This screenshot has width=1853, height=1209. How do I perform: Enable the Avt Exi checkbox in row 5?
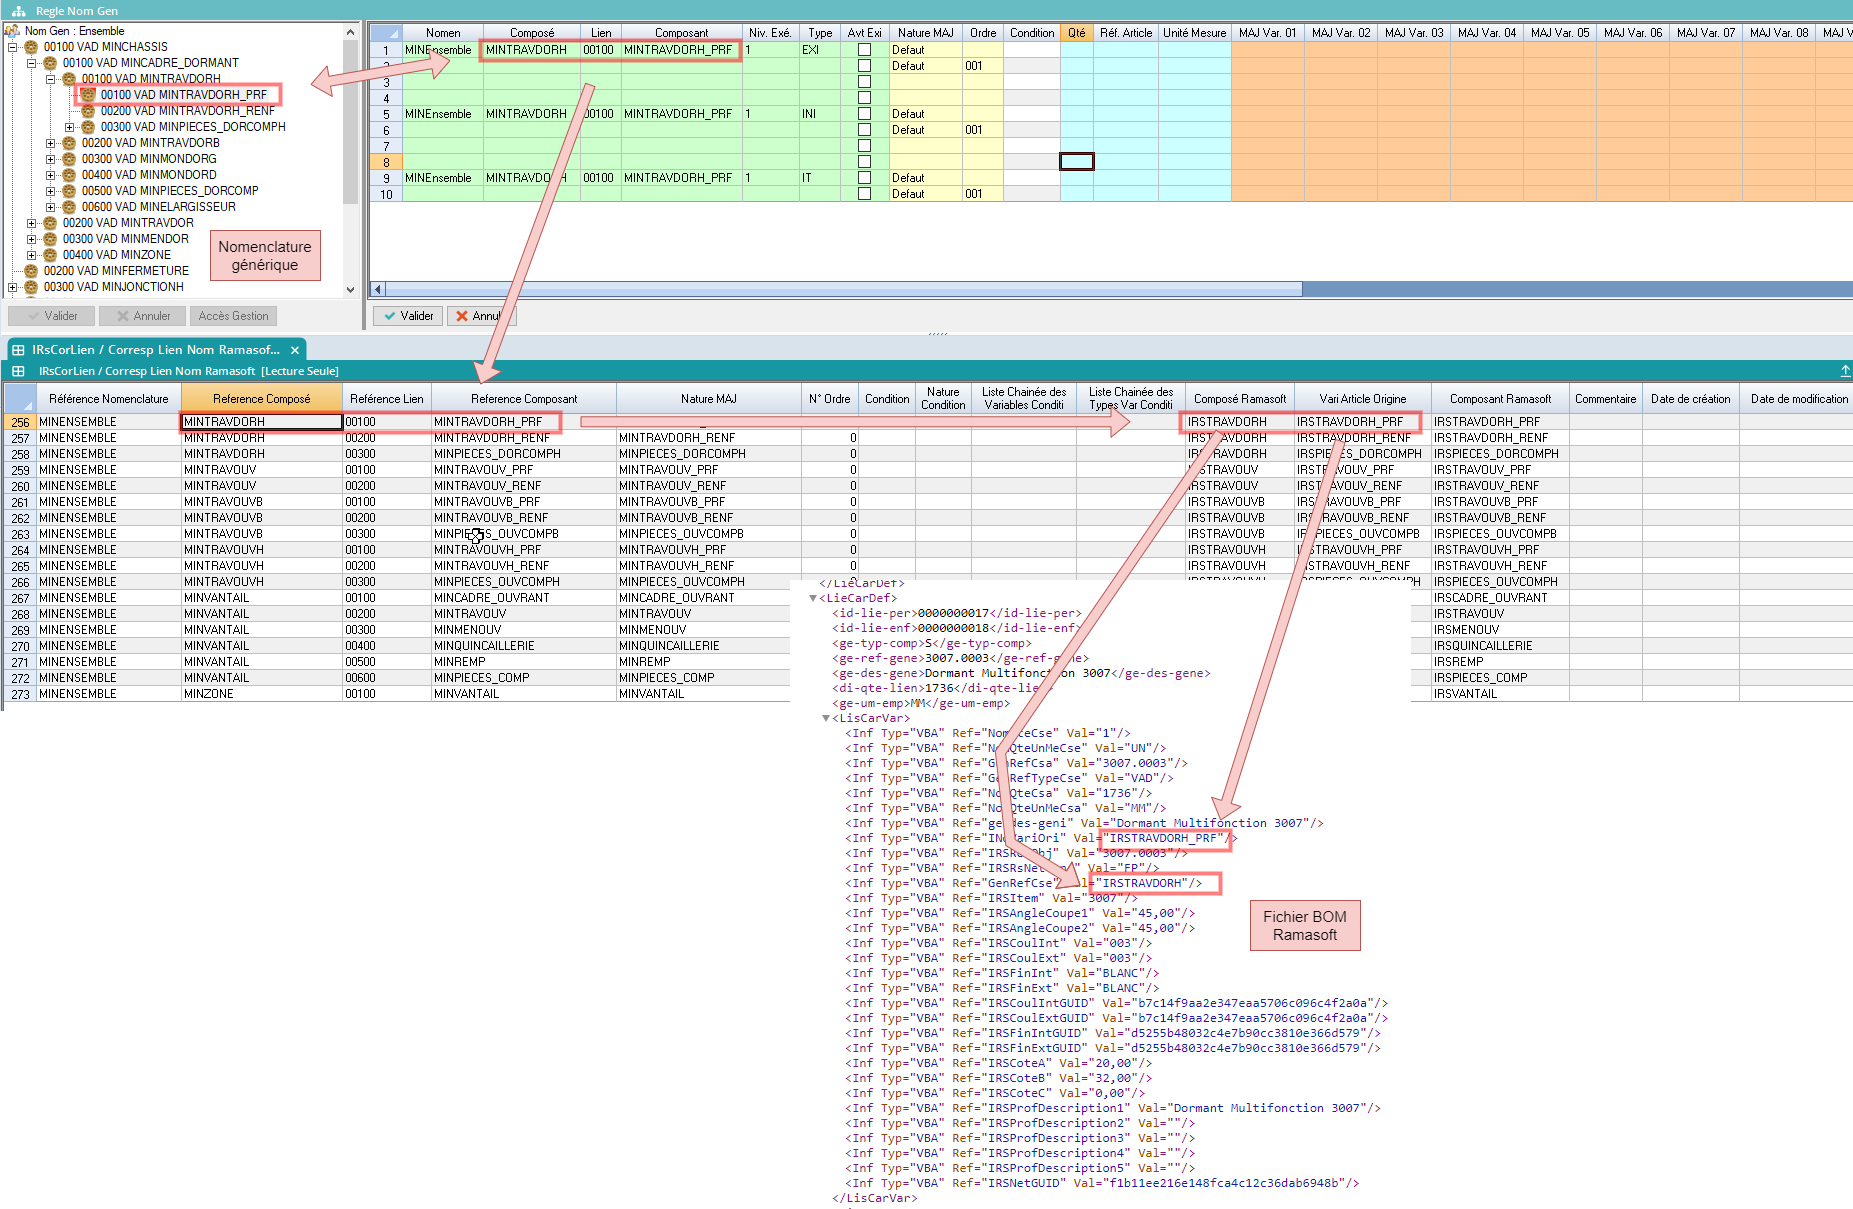(x=864, y=114)
